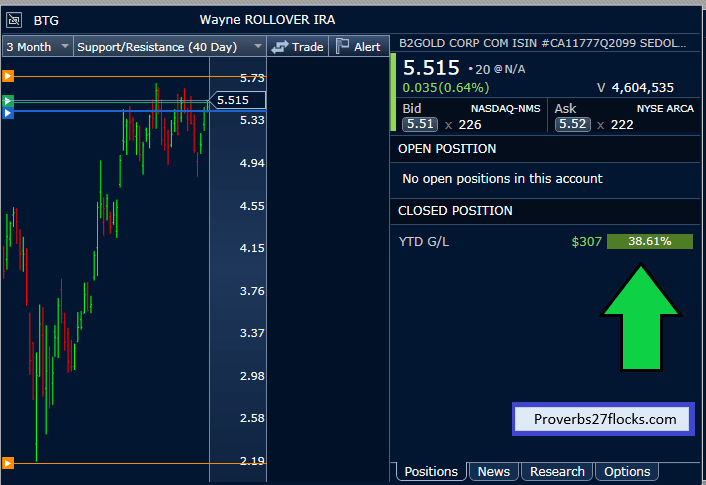
Task: Select the blue arrow marker on chart edge
Action: point(7,114)
